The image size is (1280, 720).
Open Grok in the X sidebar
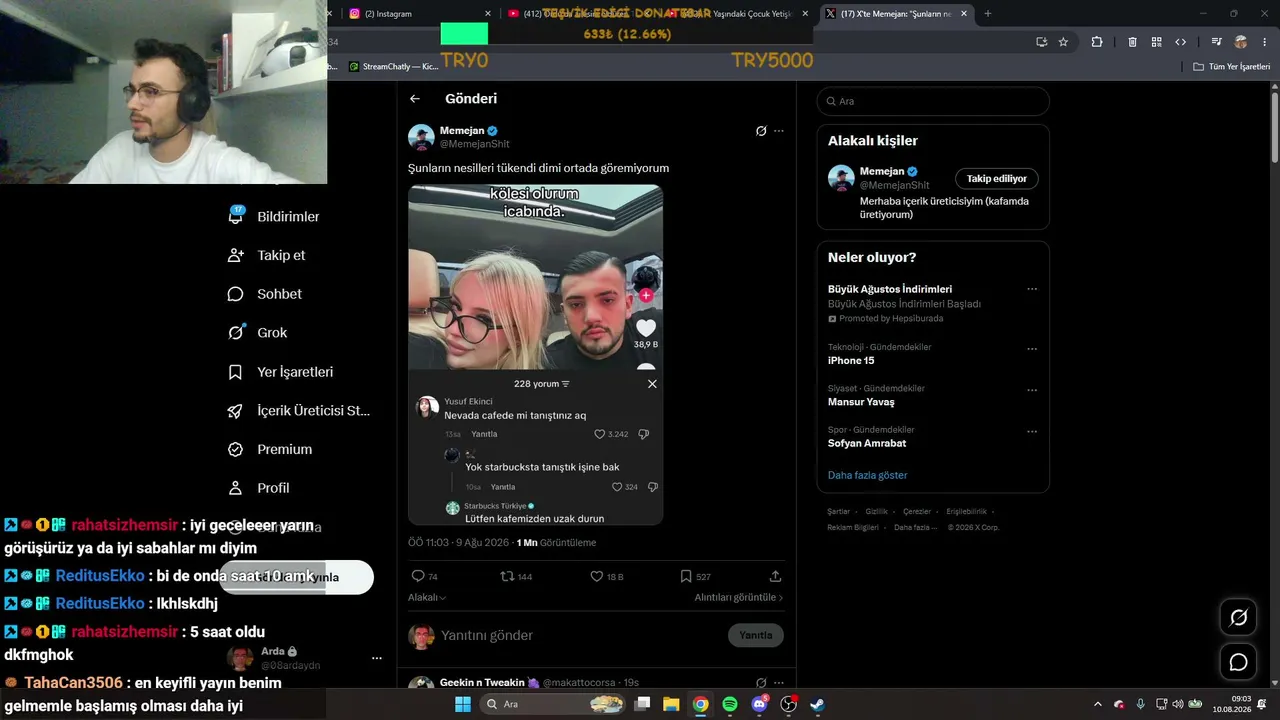(x=257, y=333)
